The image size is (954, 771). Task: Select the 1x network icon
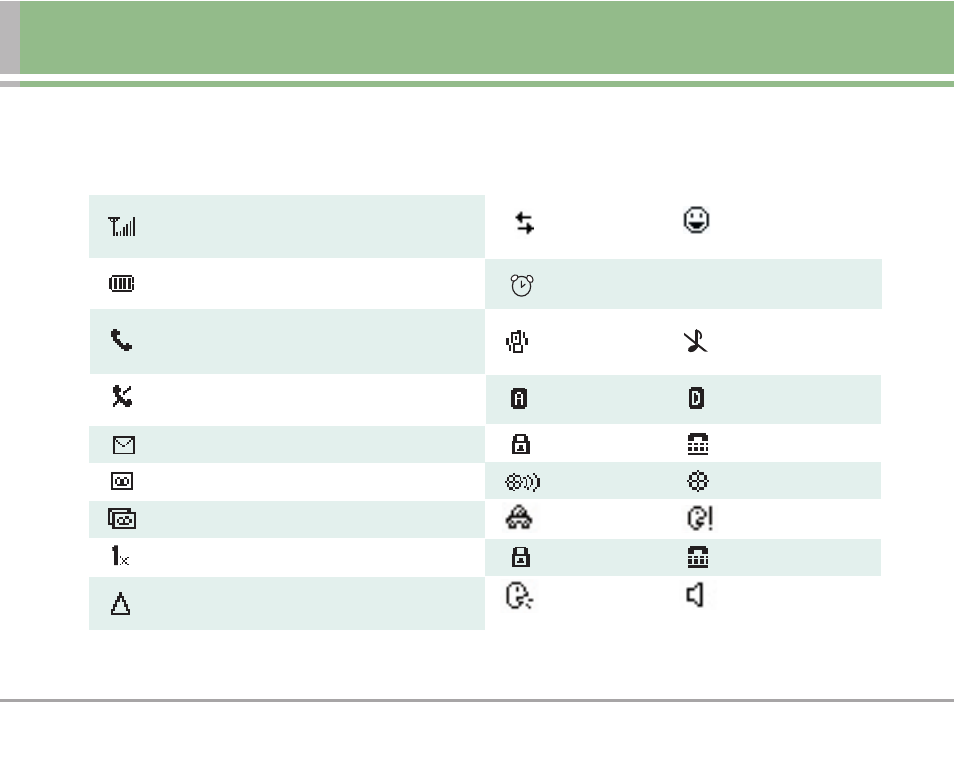(120, 556)
